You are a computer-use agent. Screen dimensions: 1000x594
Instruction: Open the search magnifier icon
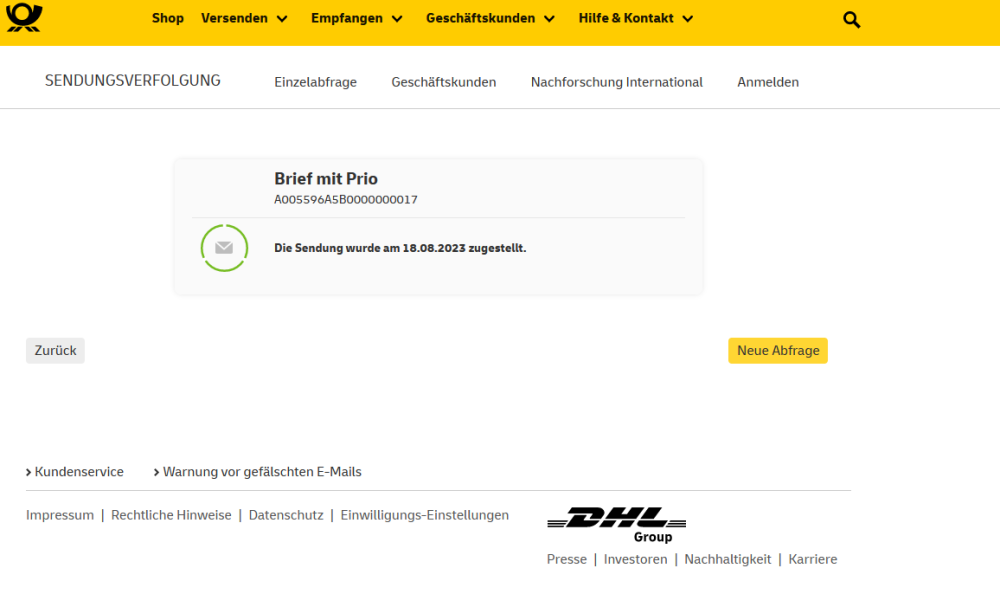851,19
